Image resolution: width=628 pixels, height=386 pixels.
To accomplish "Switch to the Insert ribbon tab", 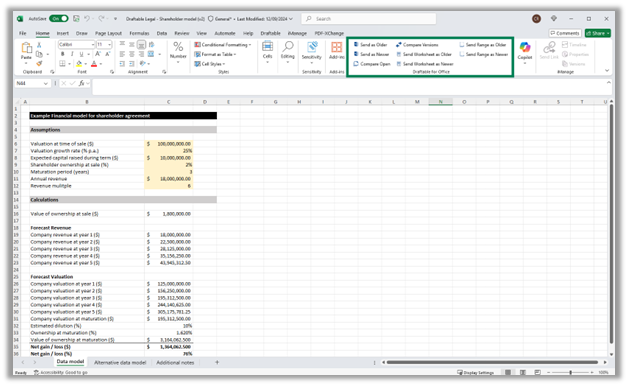I will [62, 33].
